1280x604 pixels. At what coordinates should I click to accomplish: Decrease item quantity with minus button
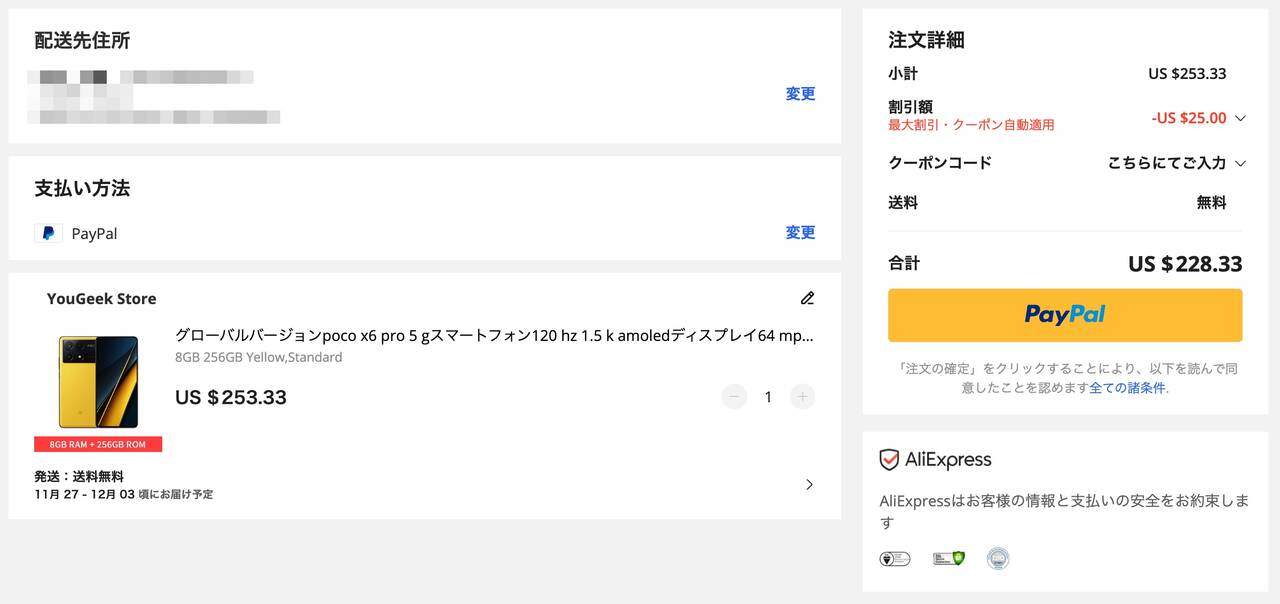coord(734,397)
